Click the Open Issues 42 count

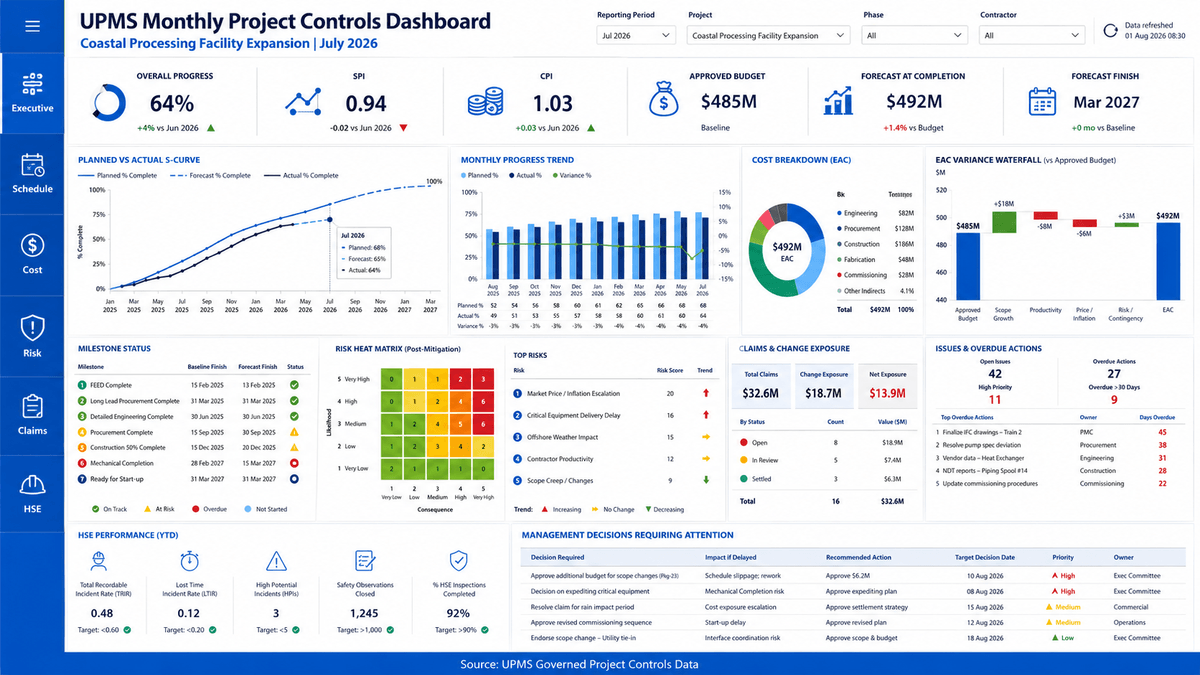click(x=995, y=373)
